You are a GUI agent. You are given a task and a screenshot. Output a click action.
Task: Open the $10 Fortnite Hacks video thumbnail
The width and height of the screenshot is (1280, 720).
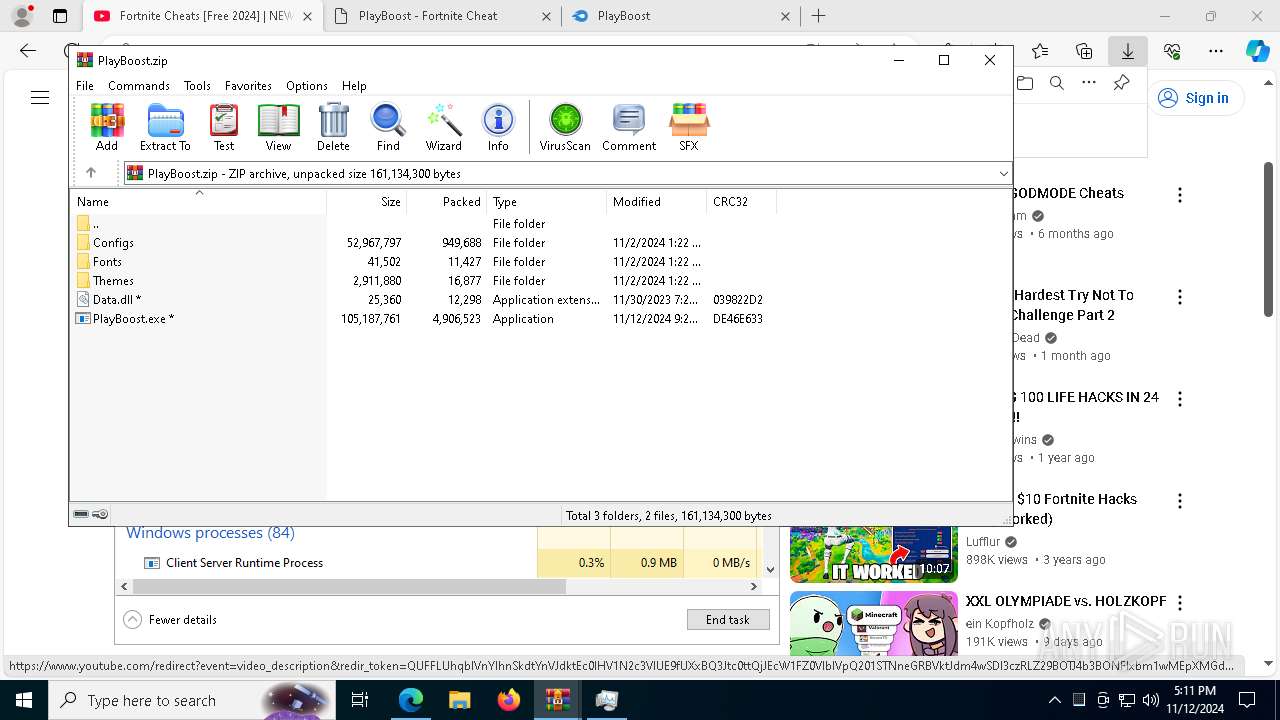pos(874,554)
